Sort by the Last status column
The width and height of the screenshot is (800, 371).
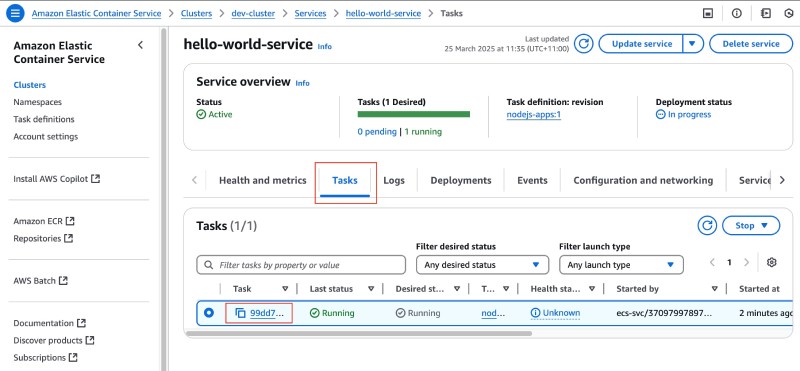click(x=371, y=289)
